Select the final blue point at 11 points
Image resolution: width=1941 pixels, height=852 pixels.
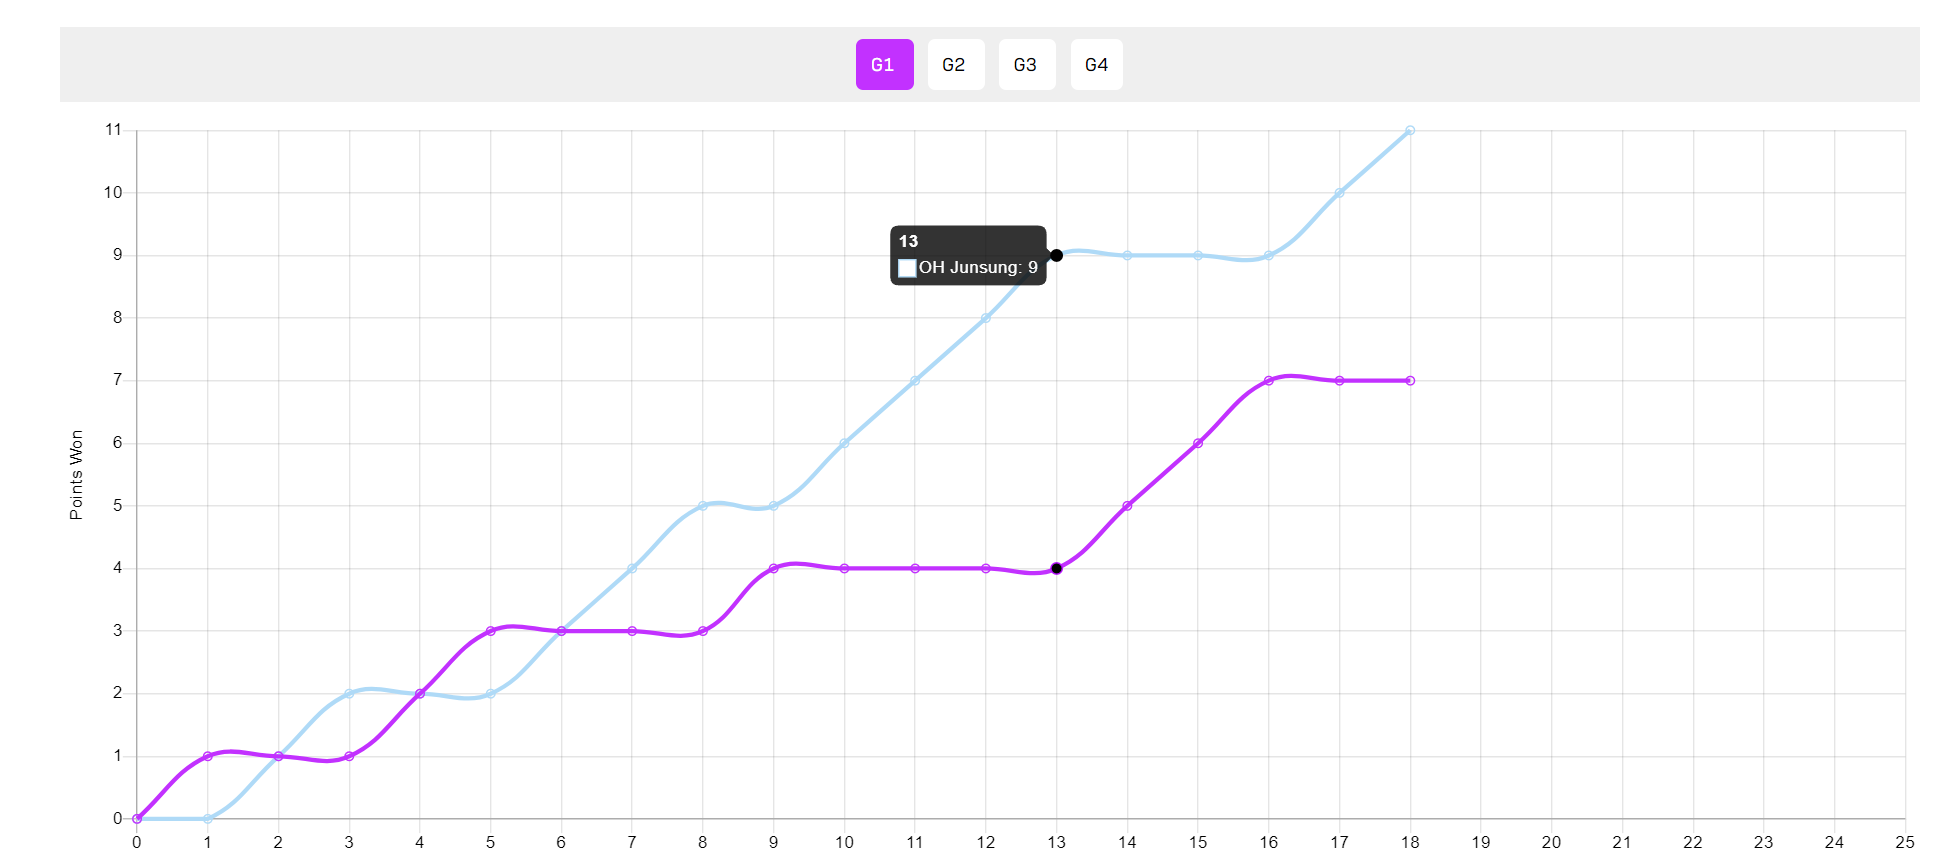coord(1410,130)
